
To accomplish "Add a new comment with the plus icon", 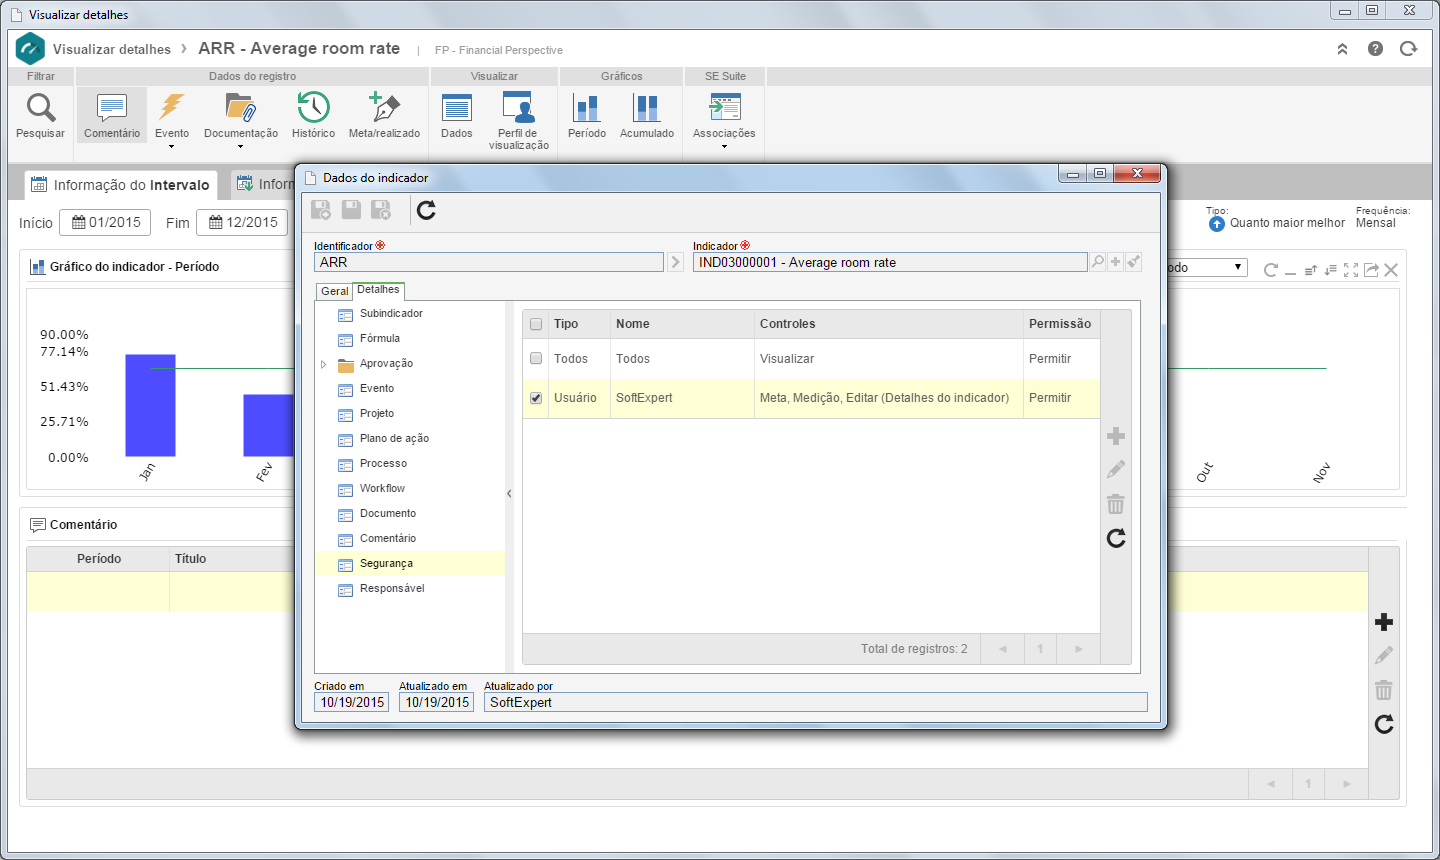I will coord(1384,622).
